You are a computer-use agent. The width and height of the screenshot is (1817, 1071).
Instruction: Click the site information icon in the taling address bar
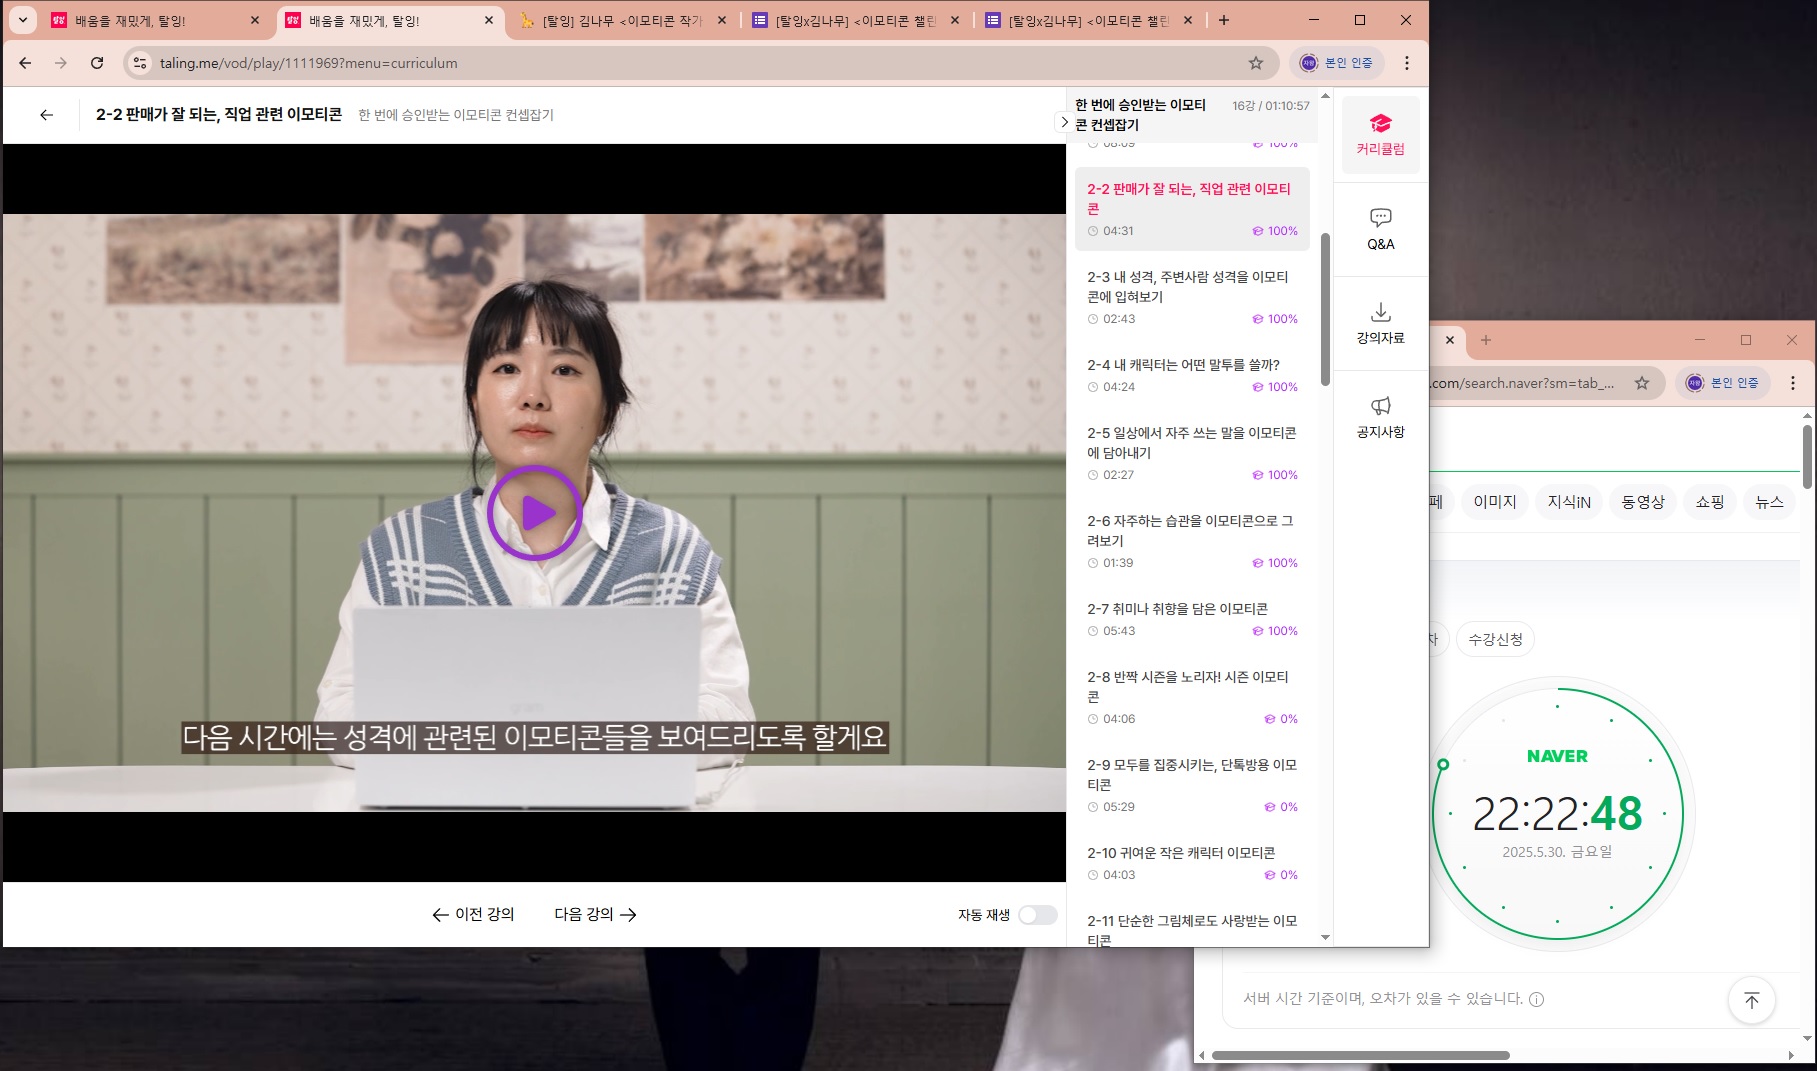click(x=140, y=63)
